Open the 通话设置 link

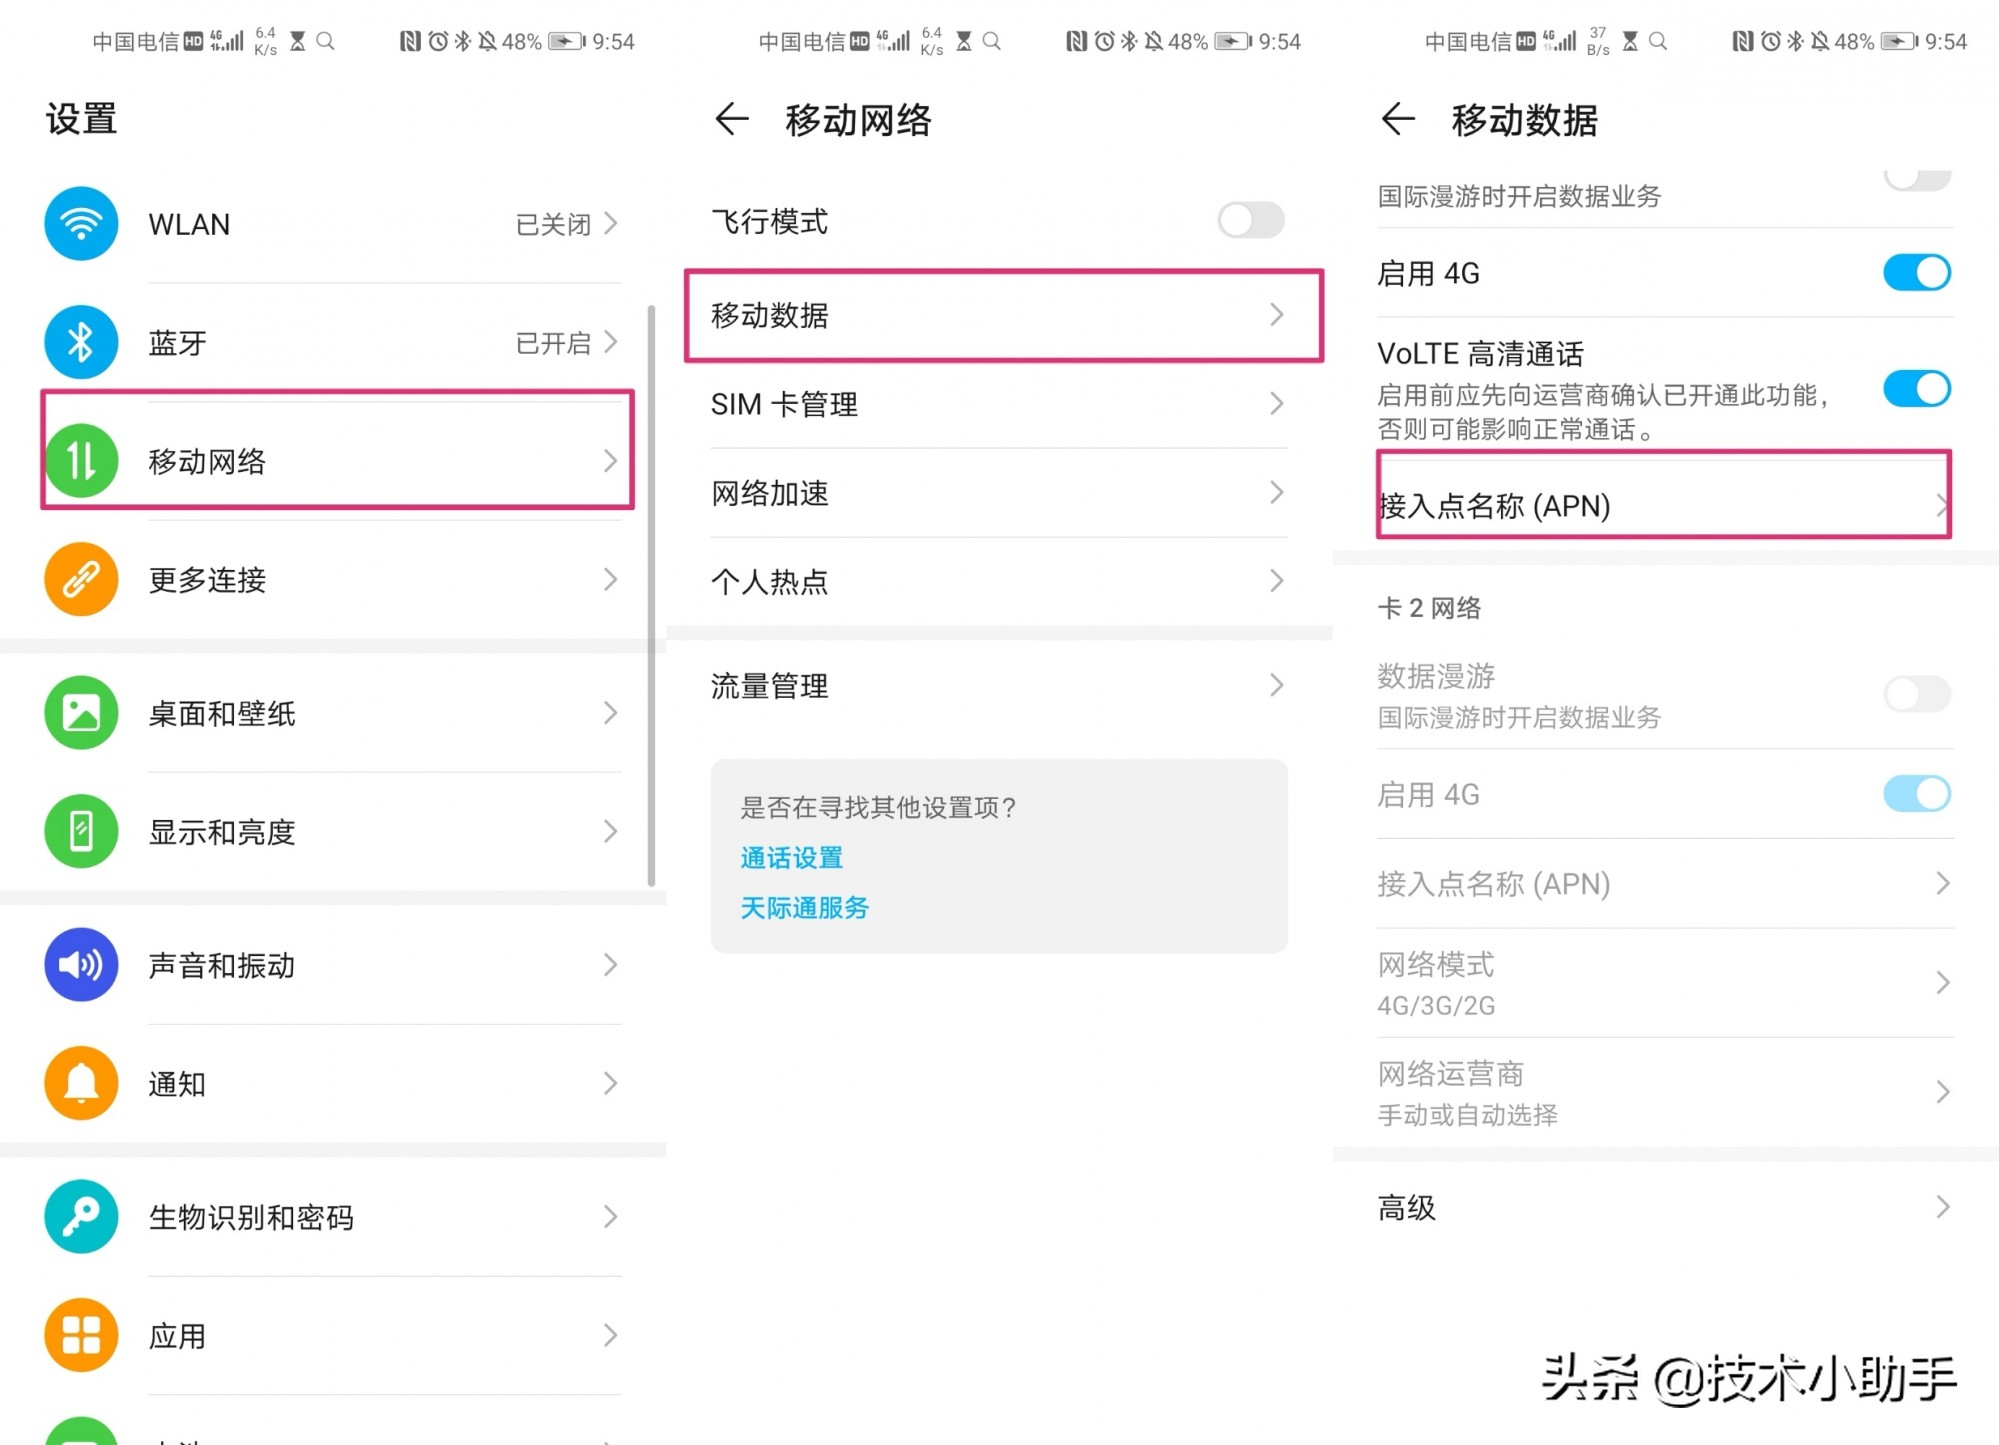point(791,857)
